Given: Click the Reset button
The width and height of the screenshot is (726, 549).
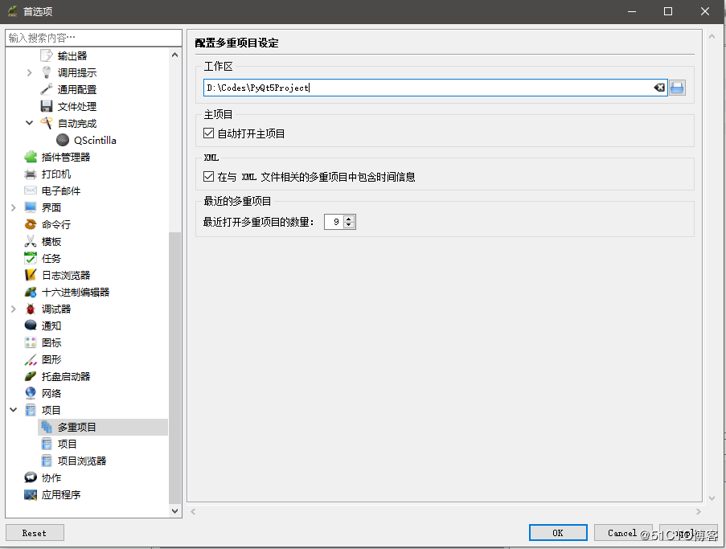Looking at the screenshot, I should click(34, 533).
